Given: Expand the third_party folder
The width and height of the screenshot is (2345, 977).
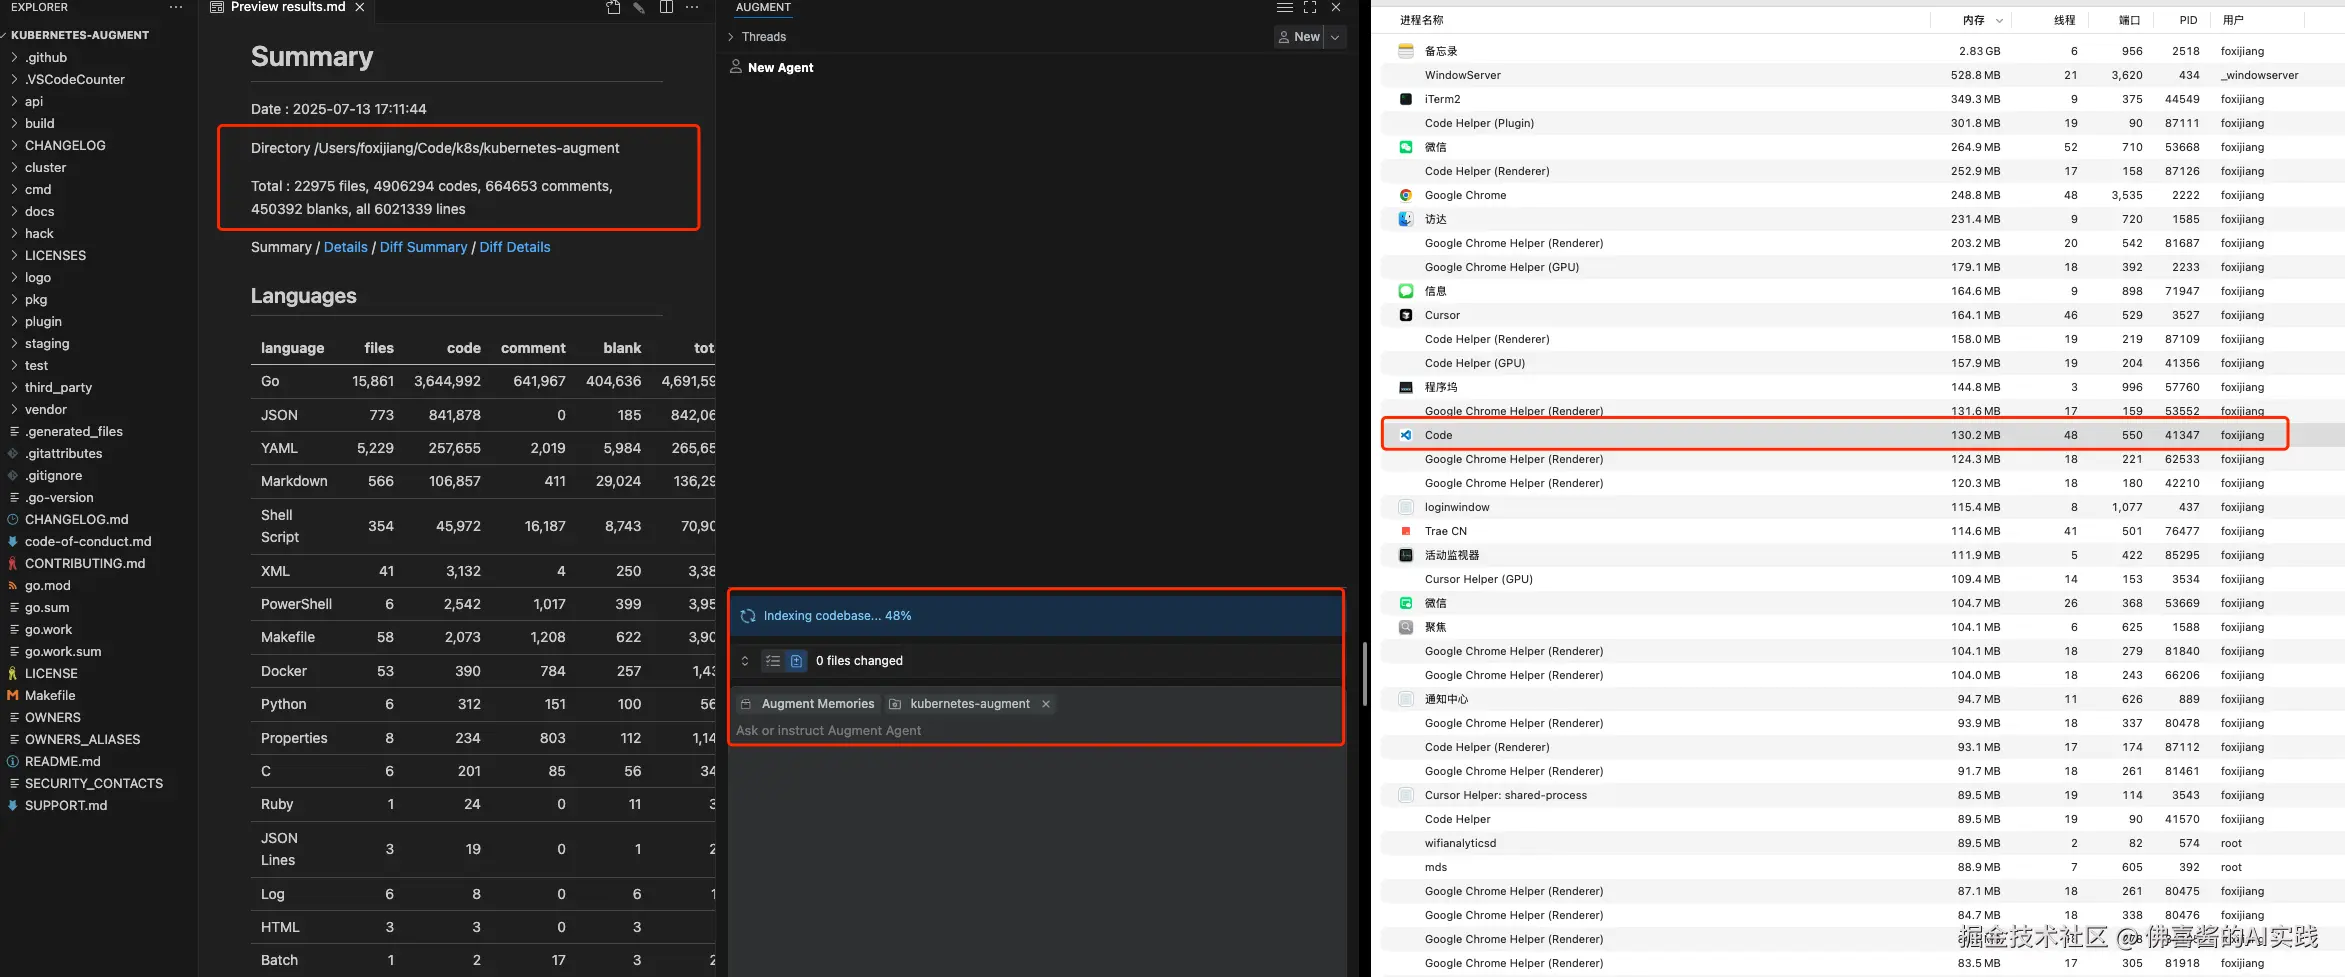Looking at the screenshot, I should tap(58, 388).
